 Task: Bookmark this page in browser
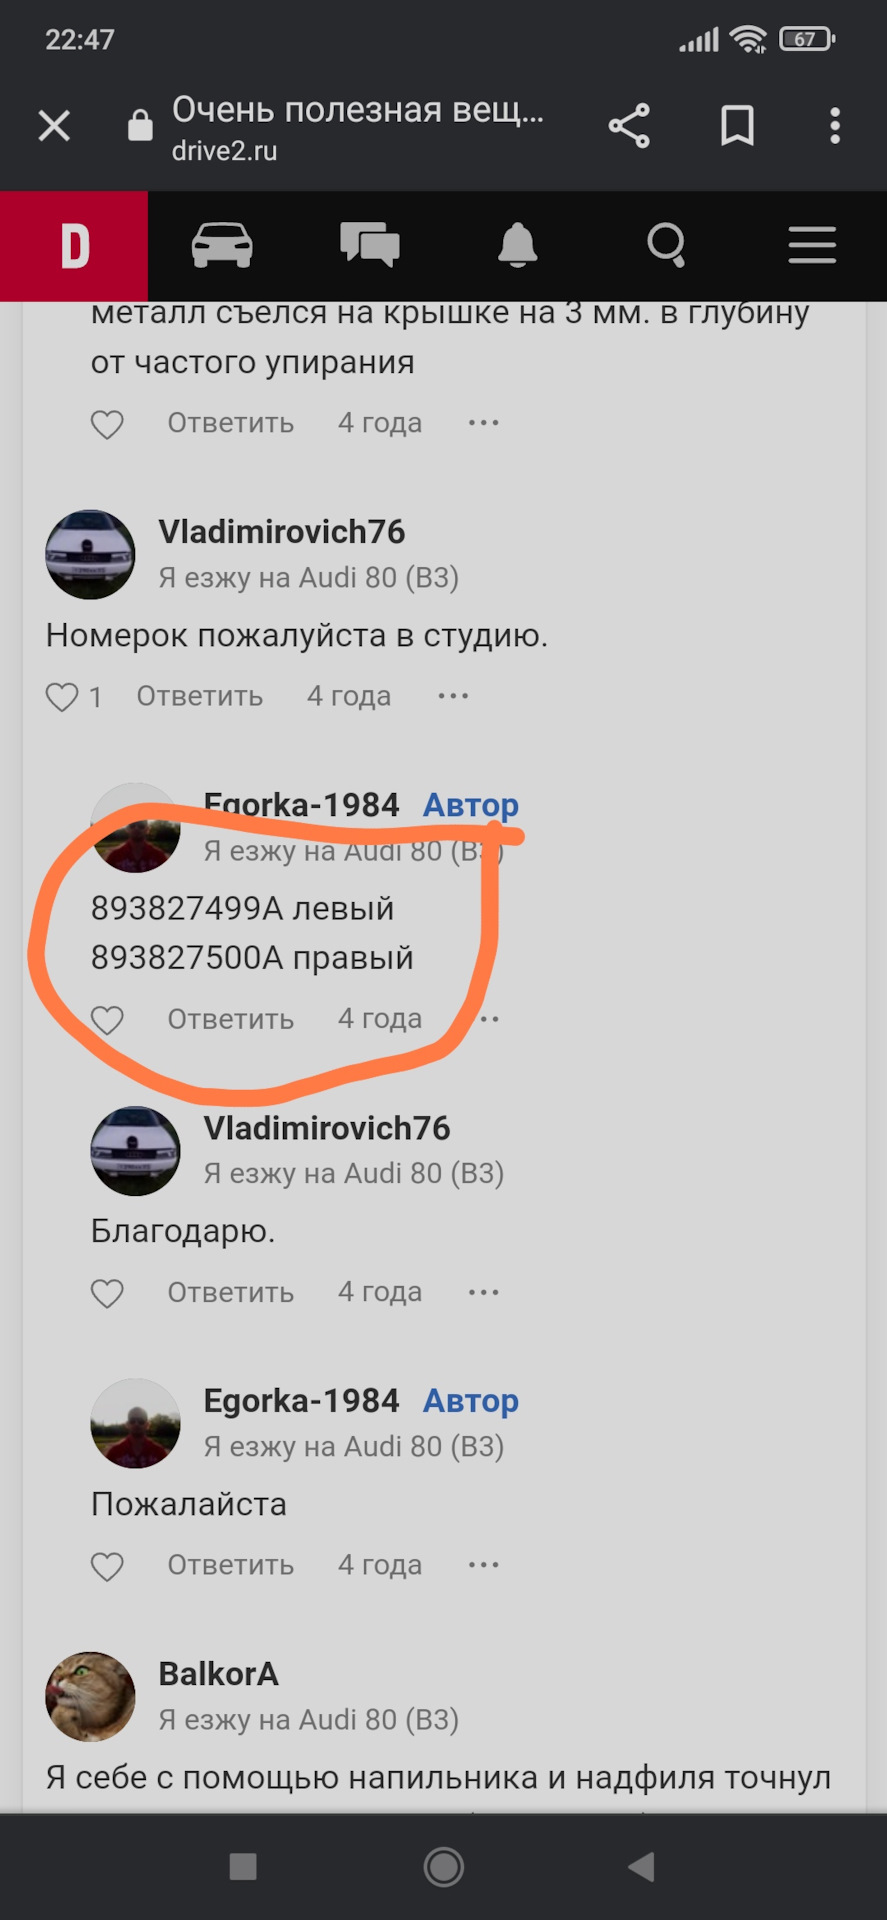pos(737,126)
